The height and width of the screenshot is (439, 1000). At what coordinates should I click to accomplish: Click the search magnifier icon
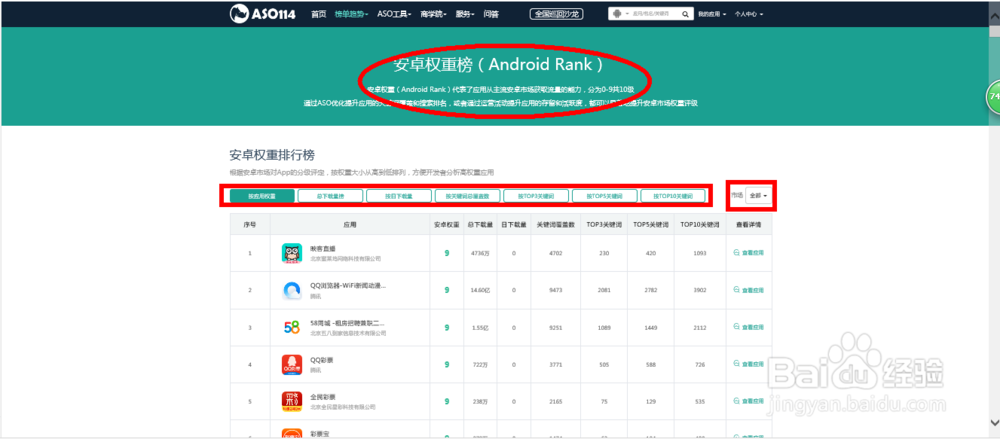pos(685,13)
